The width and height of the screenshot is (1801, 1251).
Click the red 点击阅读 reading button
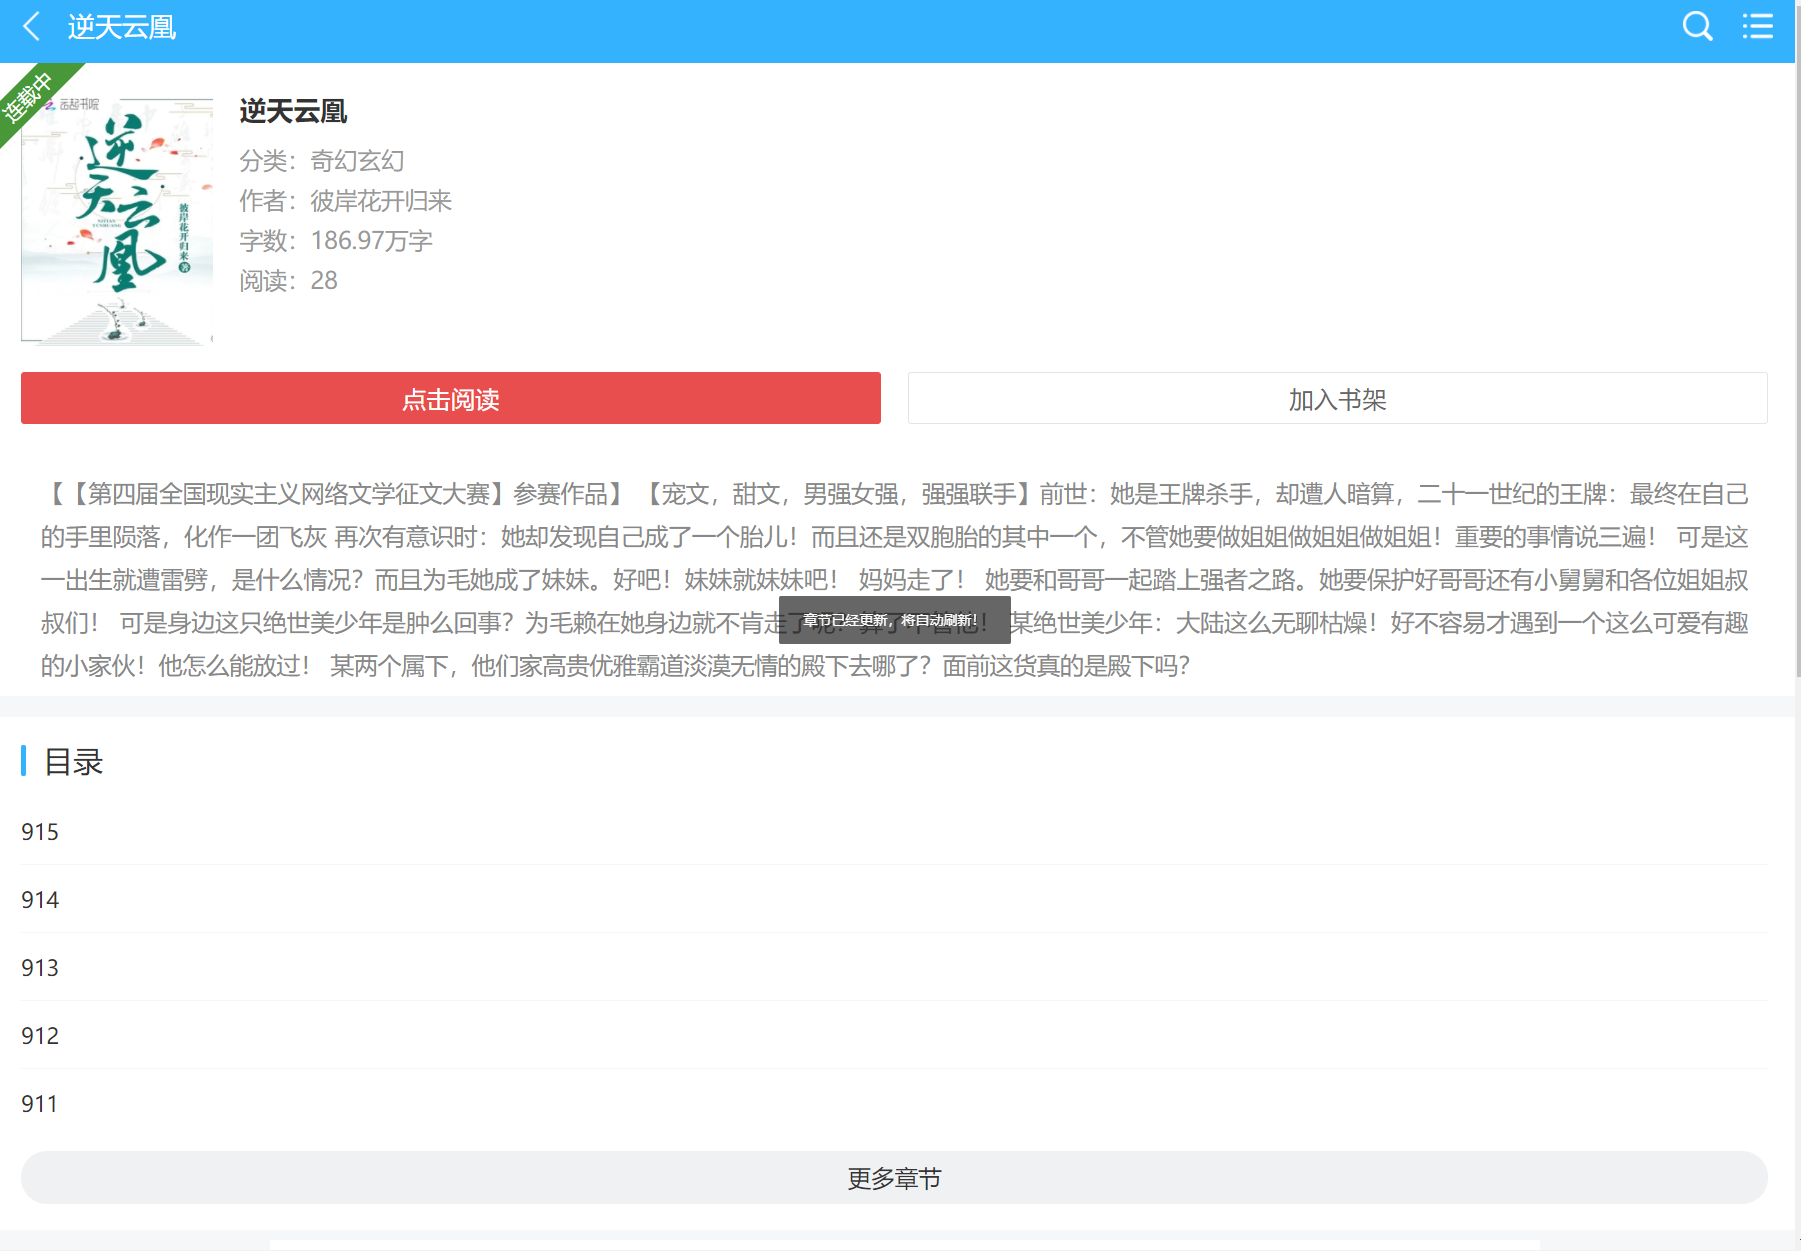(450, 398)
